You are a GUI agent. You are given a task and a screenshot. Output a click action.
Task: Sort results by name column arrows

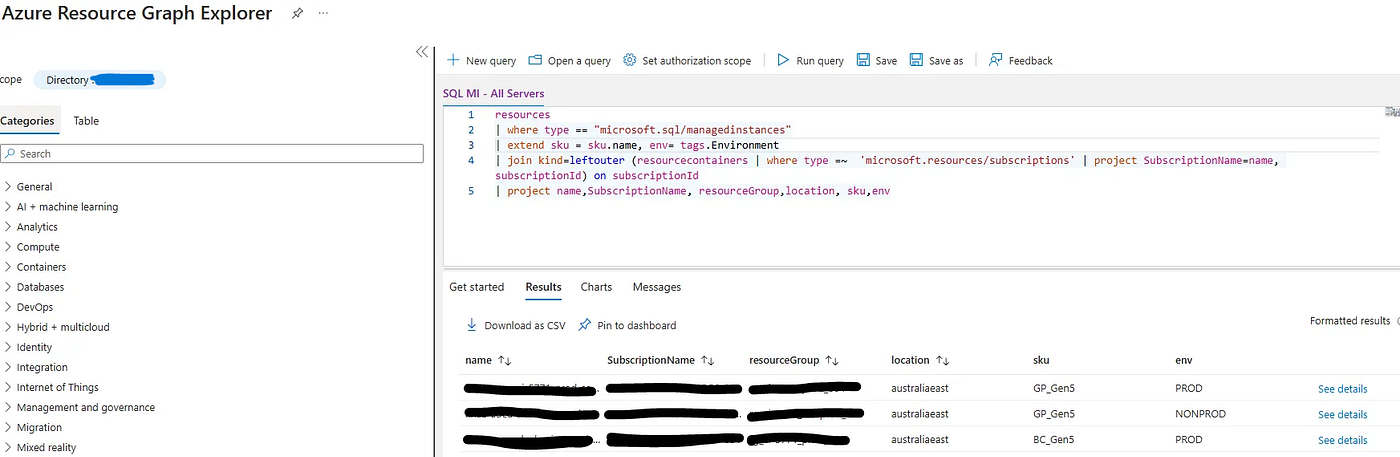505,360
